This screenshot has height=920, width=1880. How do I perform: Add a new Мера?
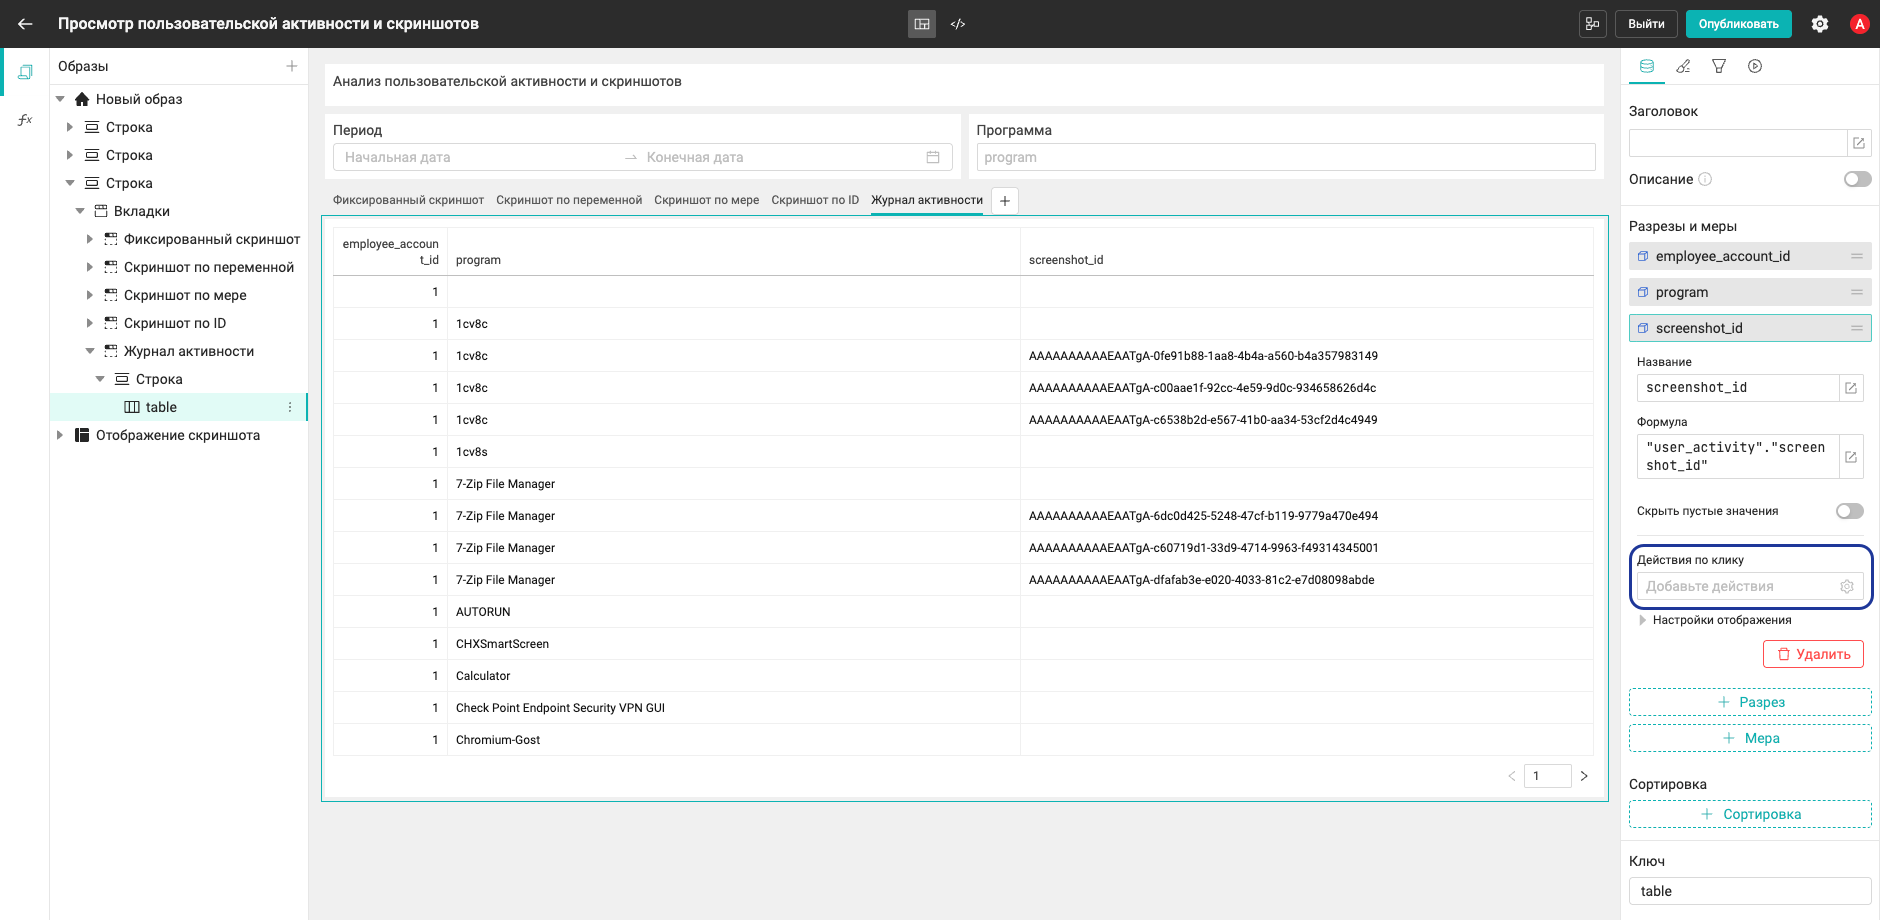[x=1750, y=738]
